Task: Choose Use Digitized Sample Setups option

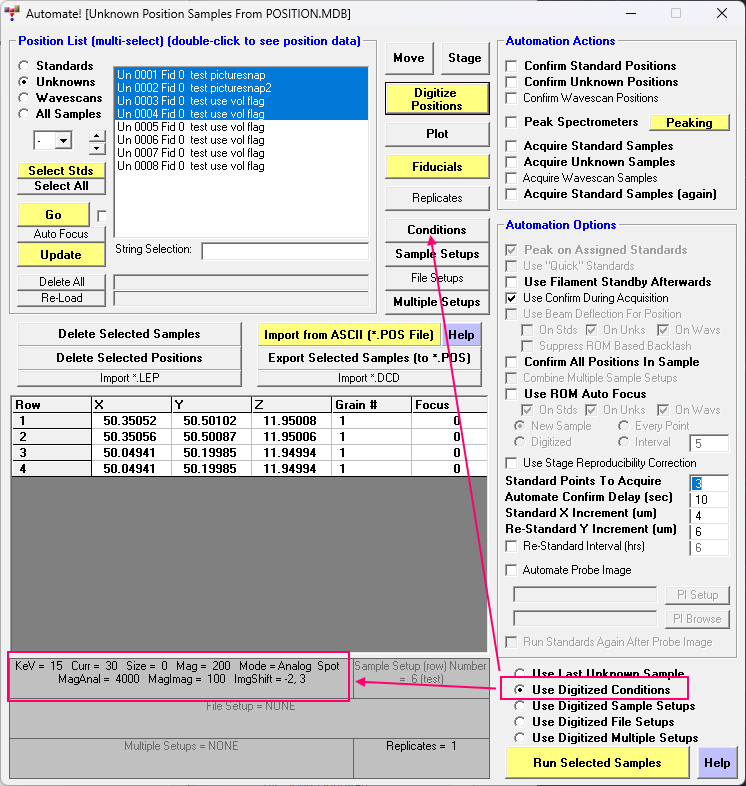Action: tap(519, 706)
